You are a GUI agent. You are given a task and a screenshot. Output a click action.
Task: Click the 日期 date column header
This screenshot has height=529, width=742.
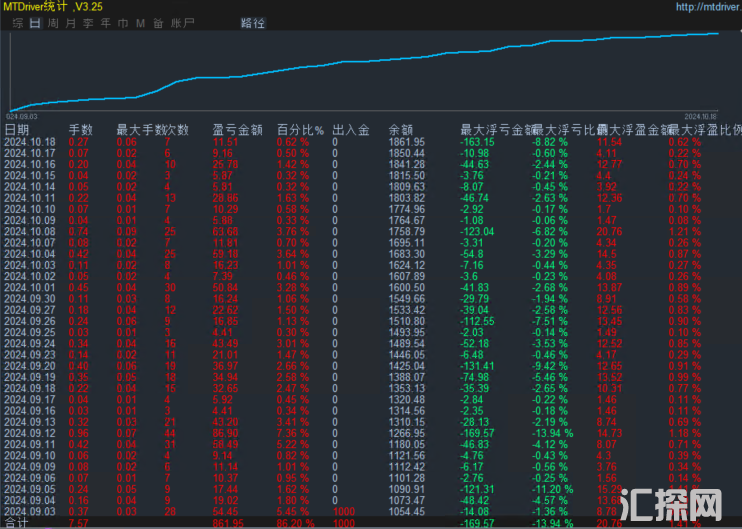[17, 130]
